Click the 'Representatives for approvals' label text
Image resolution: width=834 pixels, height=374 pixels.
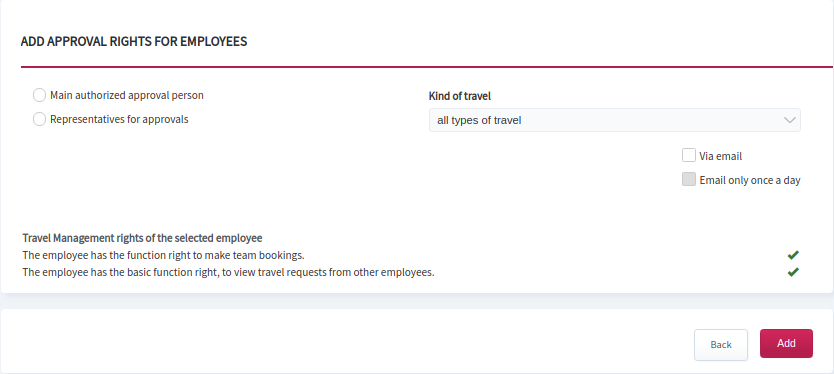119,119
